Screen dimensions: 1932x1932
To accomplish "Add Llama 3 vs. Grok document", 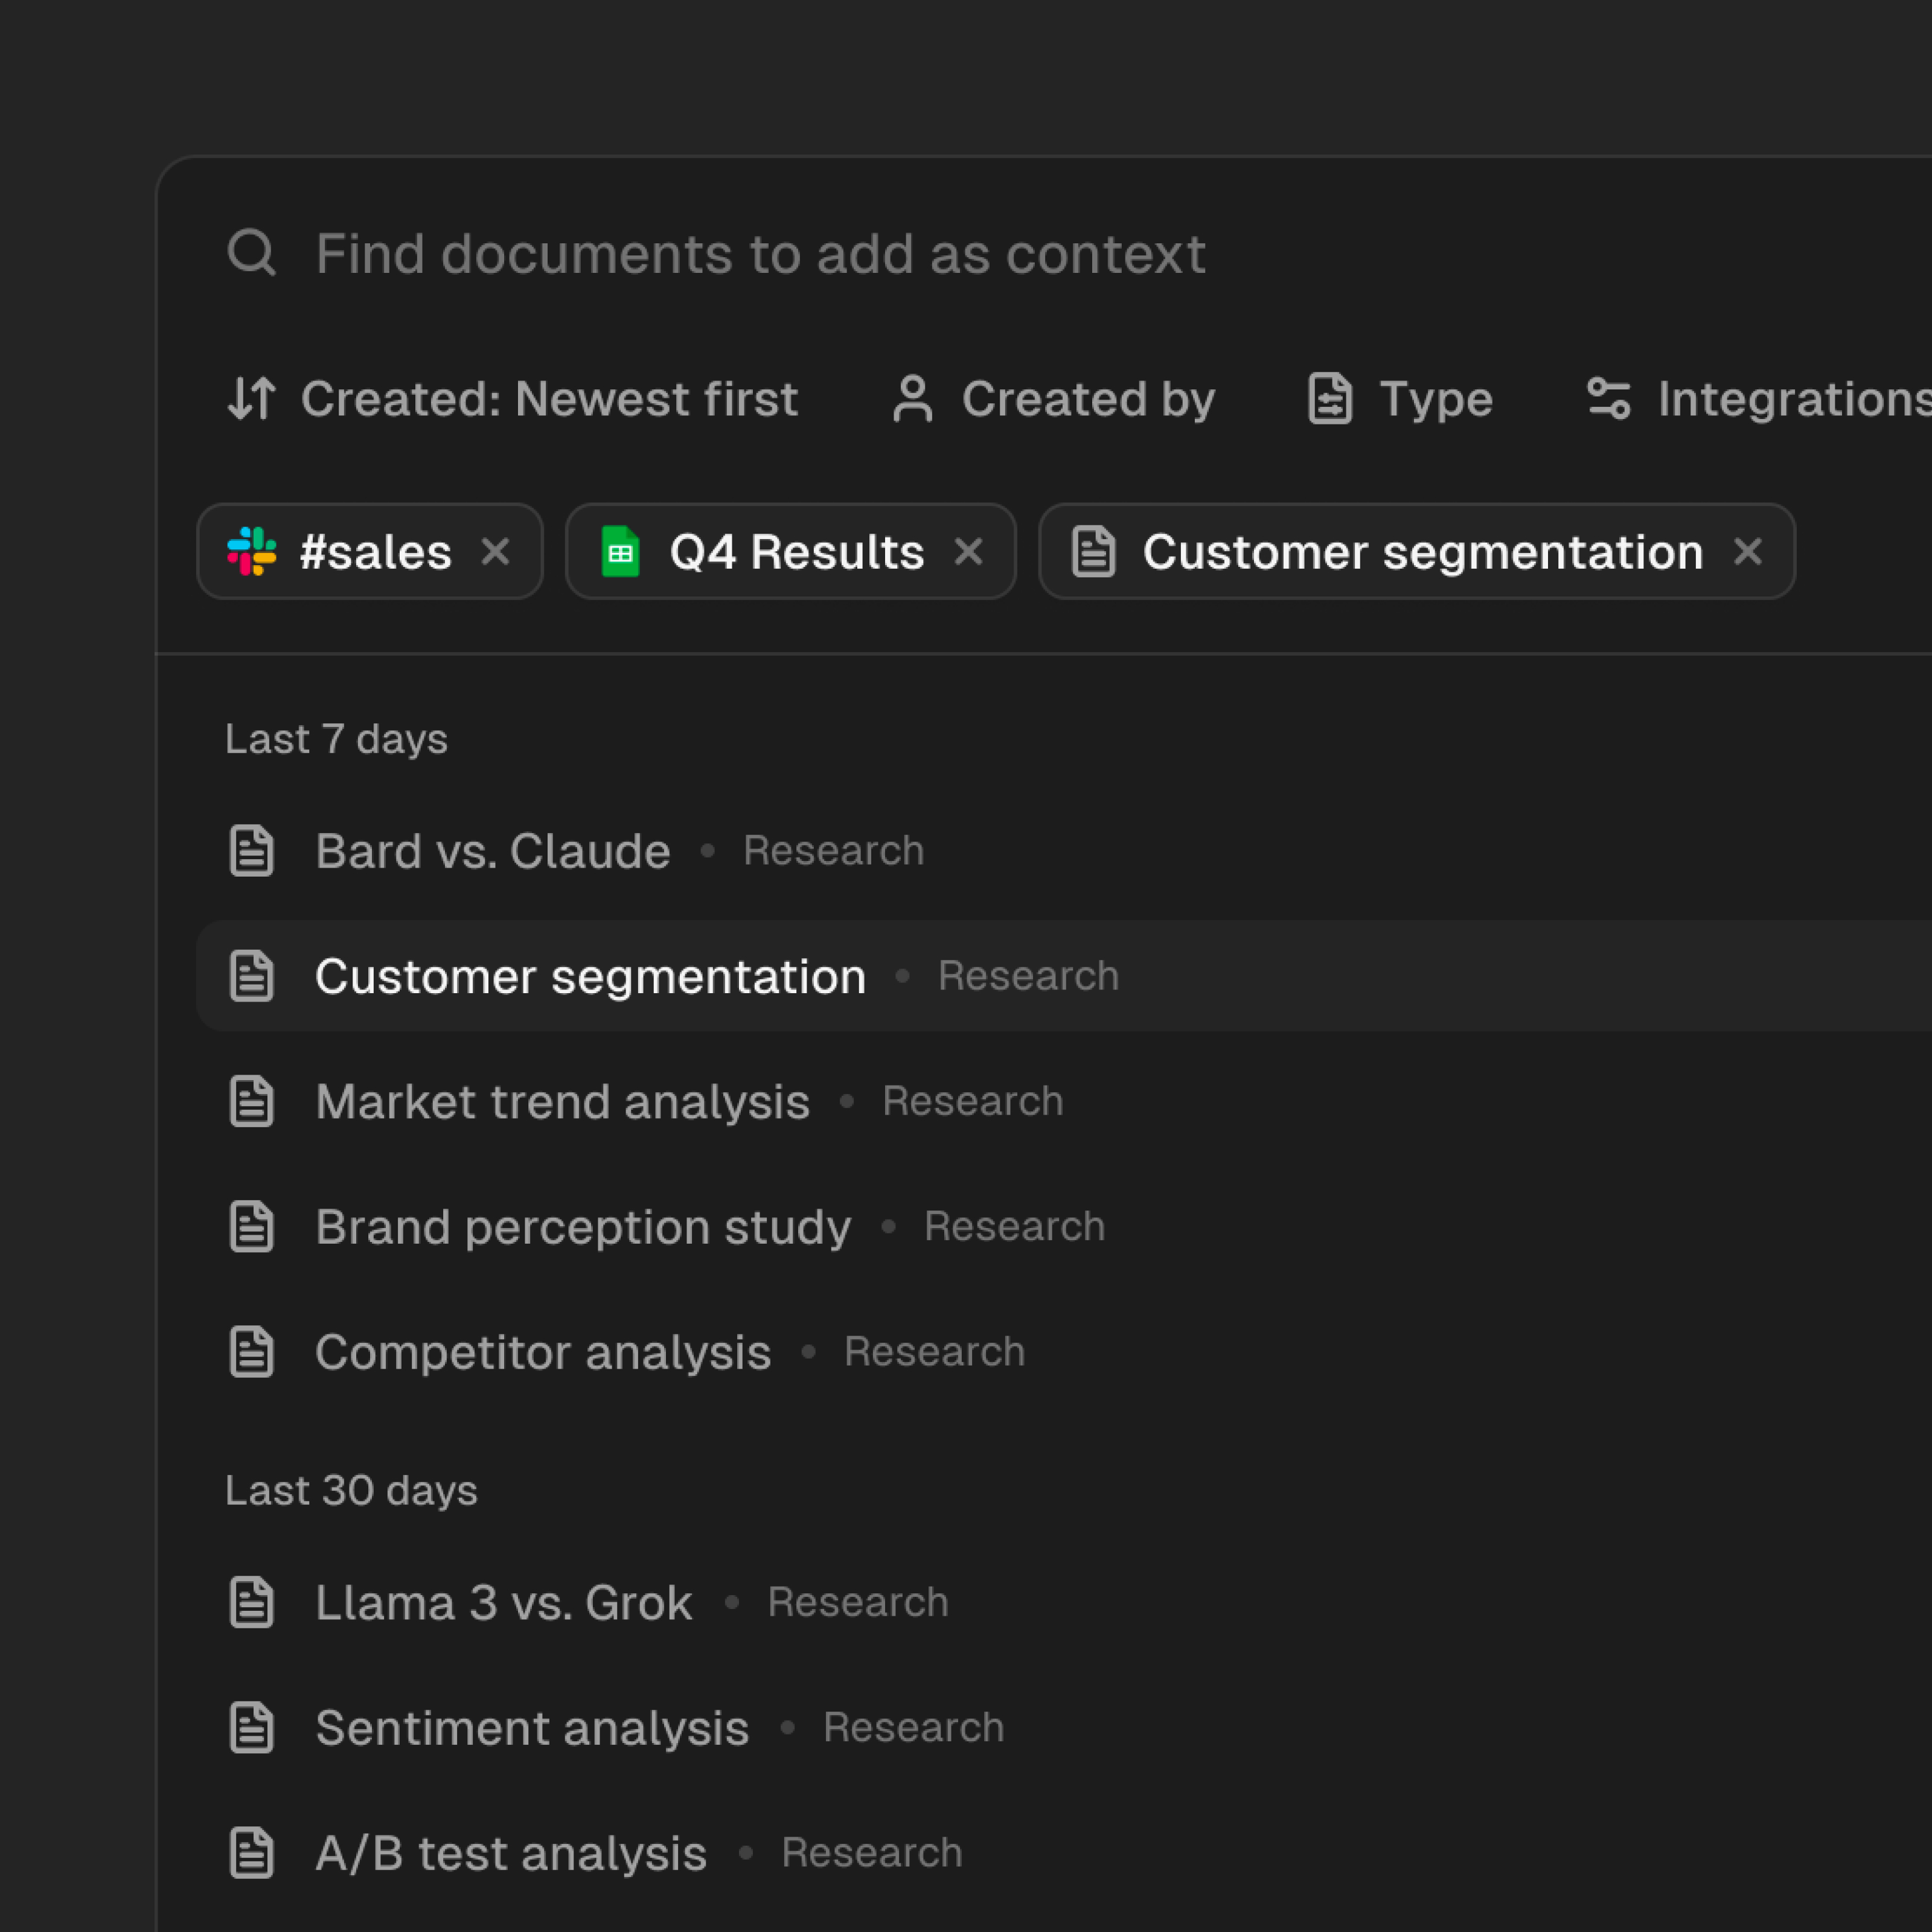I will pyautogui.click(x=503, y=1603).
